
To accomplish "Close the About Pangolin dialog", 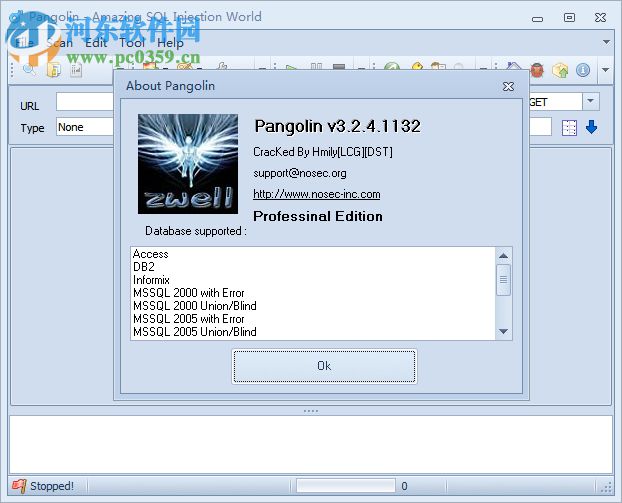I will point(508,86).
